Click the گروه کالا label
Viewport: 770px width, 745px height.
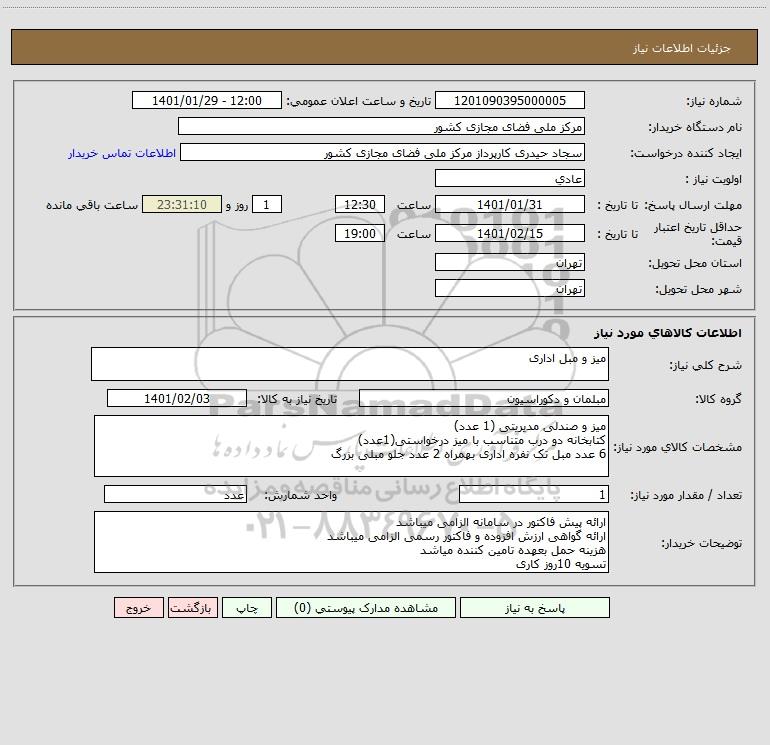pyautogui.click(x=718, y=399)
